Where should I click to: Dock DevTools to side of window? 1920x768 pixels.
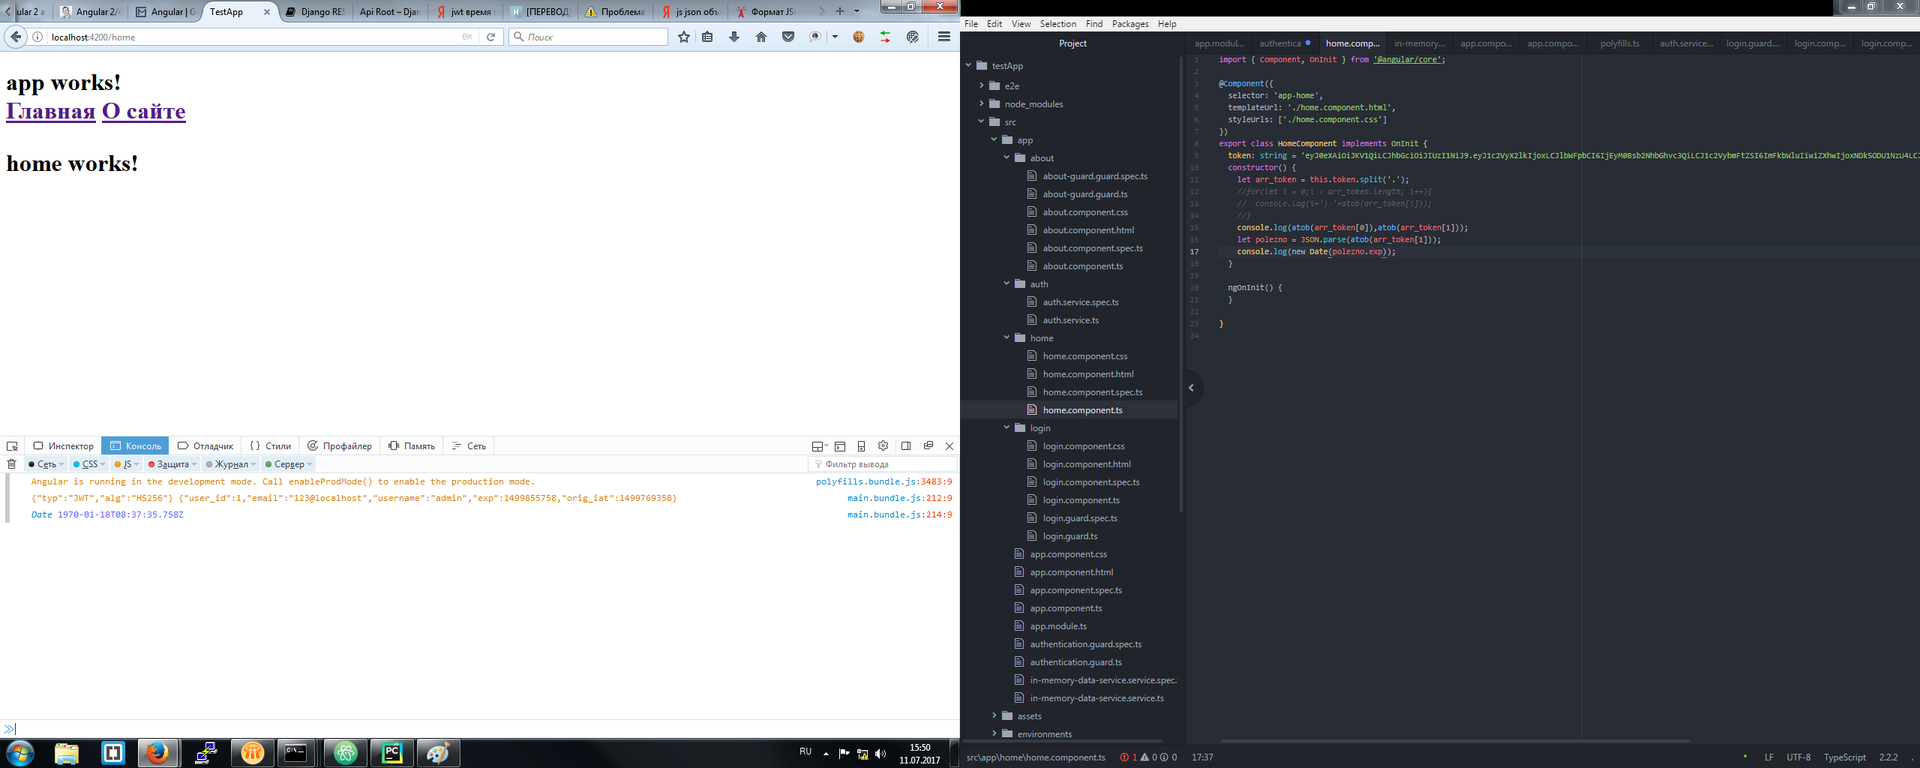906,446
